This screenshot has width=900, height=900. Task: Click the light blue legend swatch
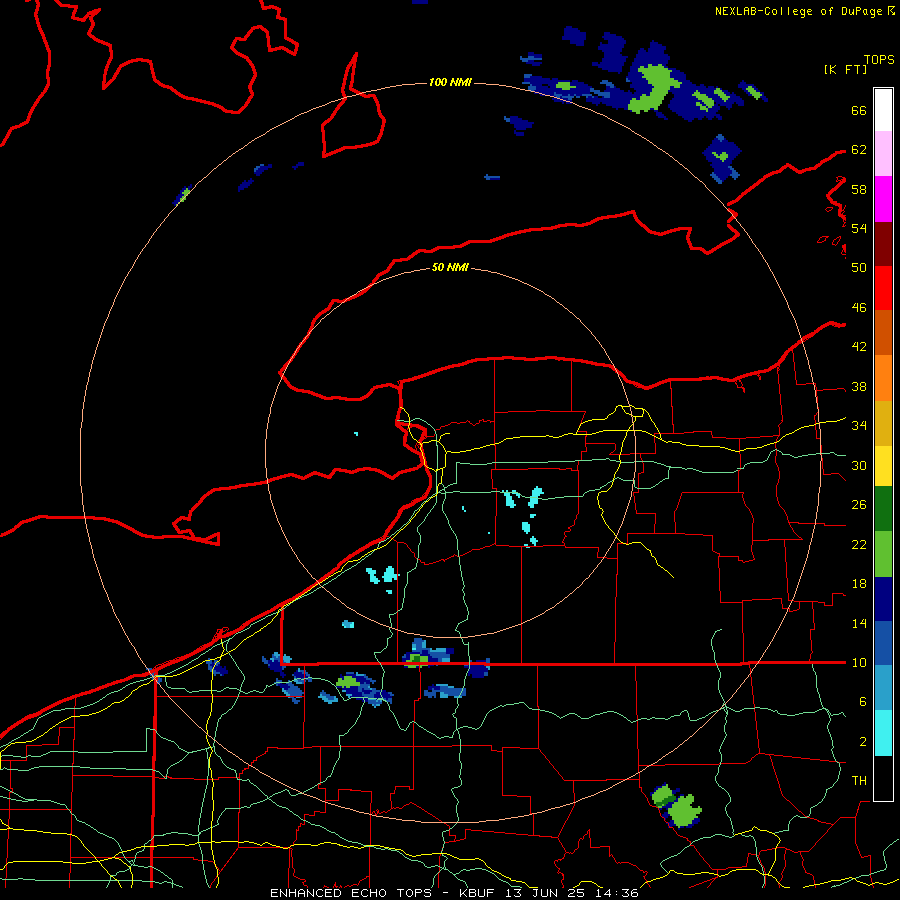pyautogui.click(x=883, y=688)
